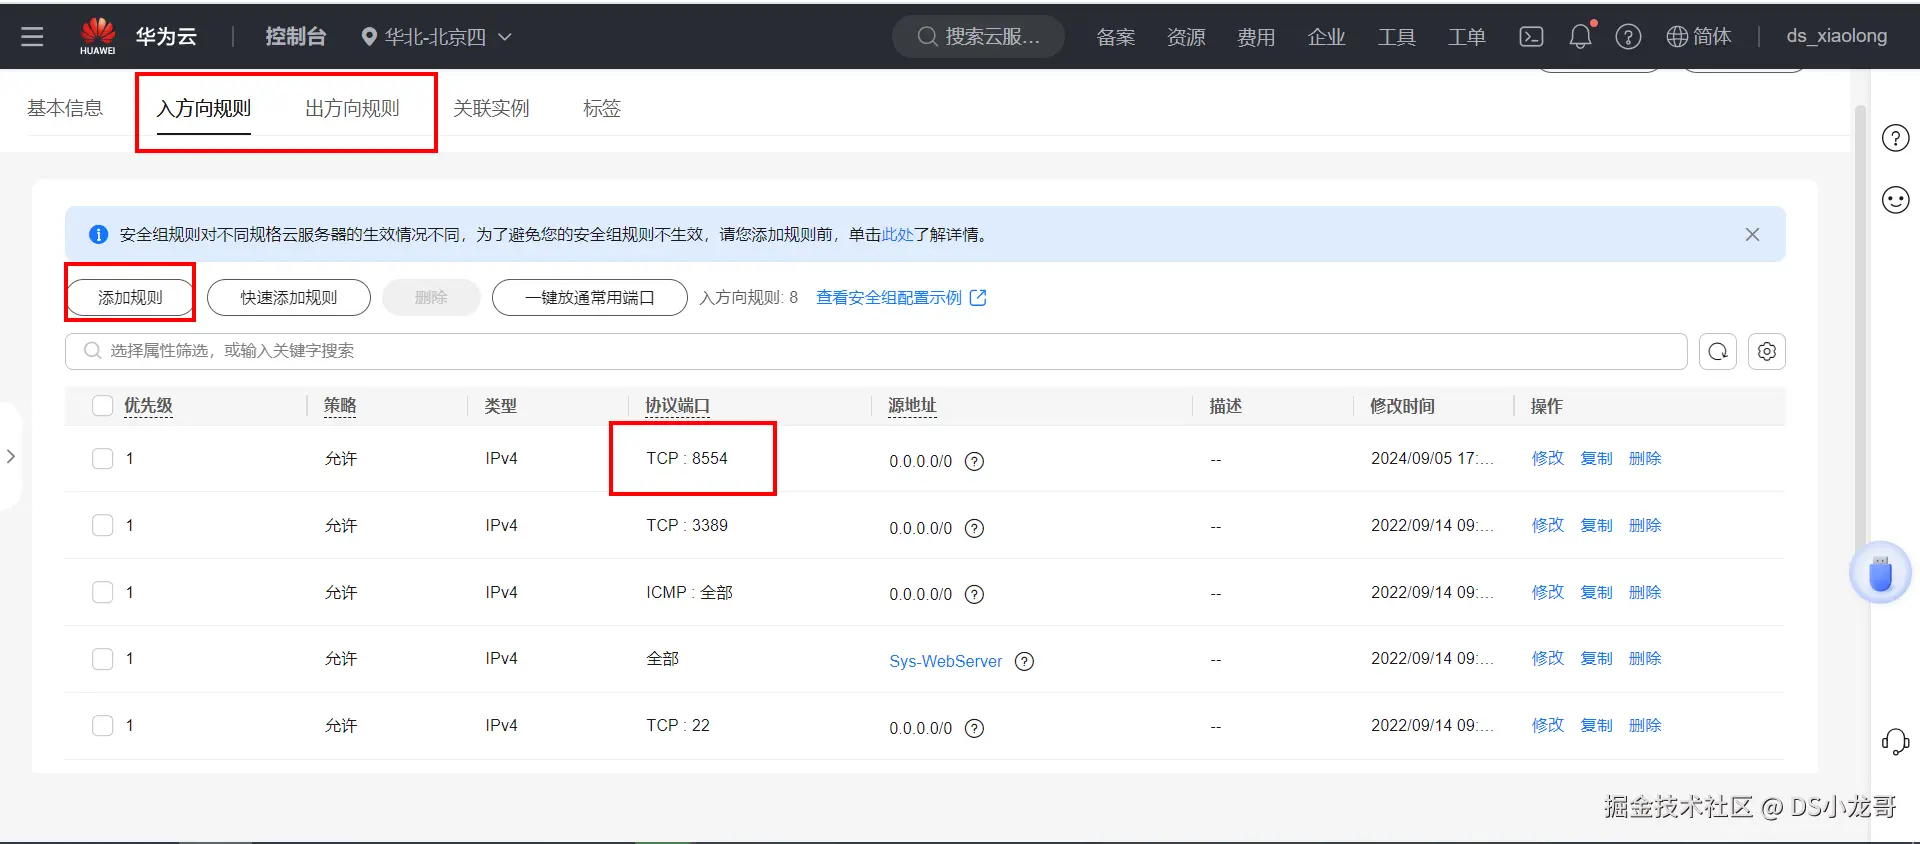The height and width of the screenshot is (844, 1920).
Task: Switch to the 标签 tab
Action: (602, 108)
